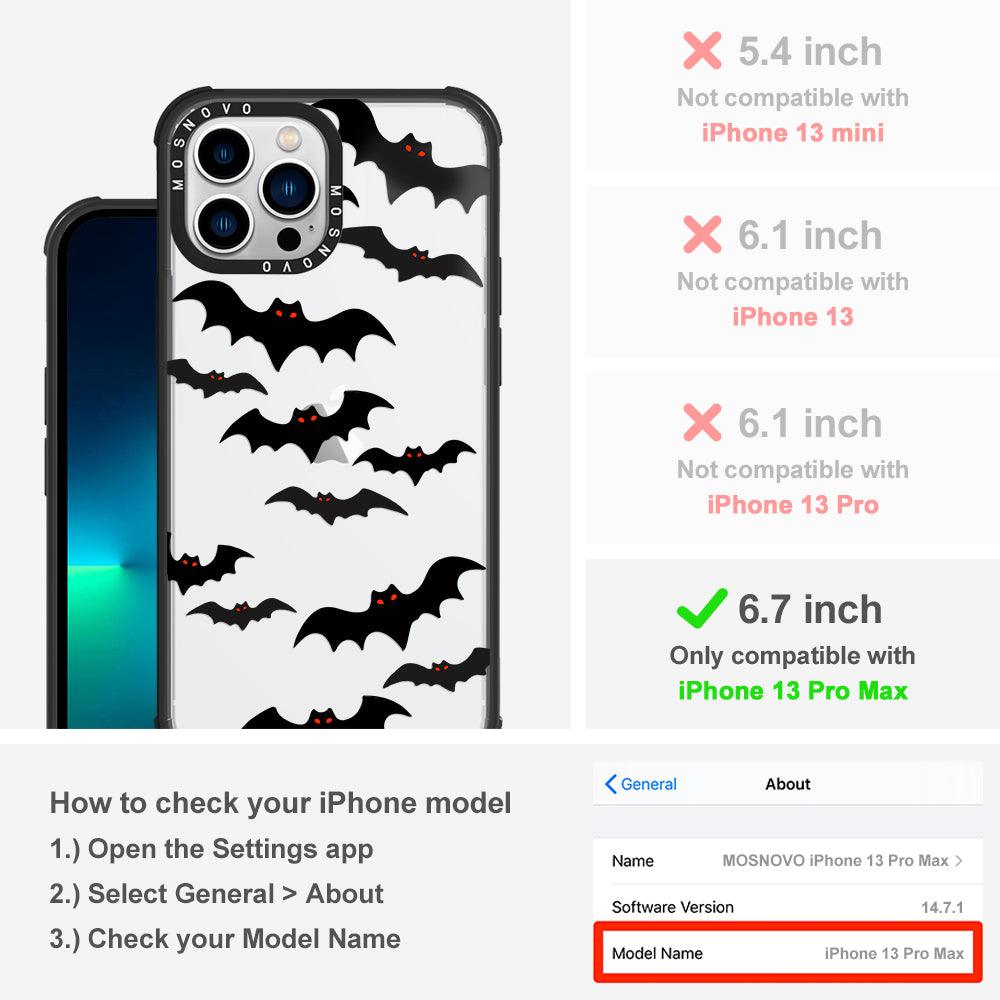Click the iPhone 13 Pro Max green text

[x=793, y=691]
